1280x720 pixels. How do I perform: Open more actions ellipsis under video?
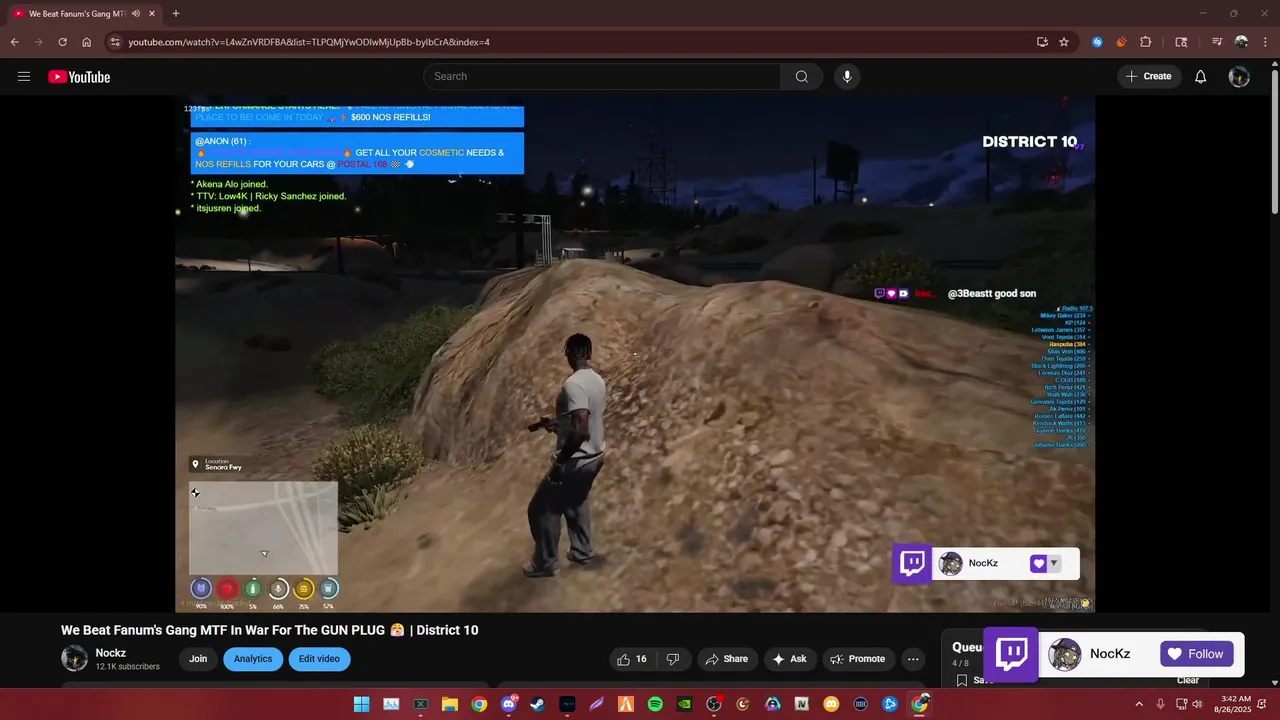912,659
